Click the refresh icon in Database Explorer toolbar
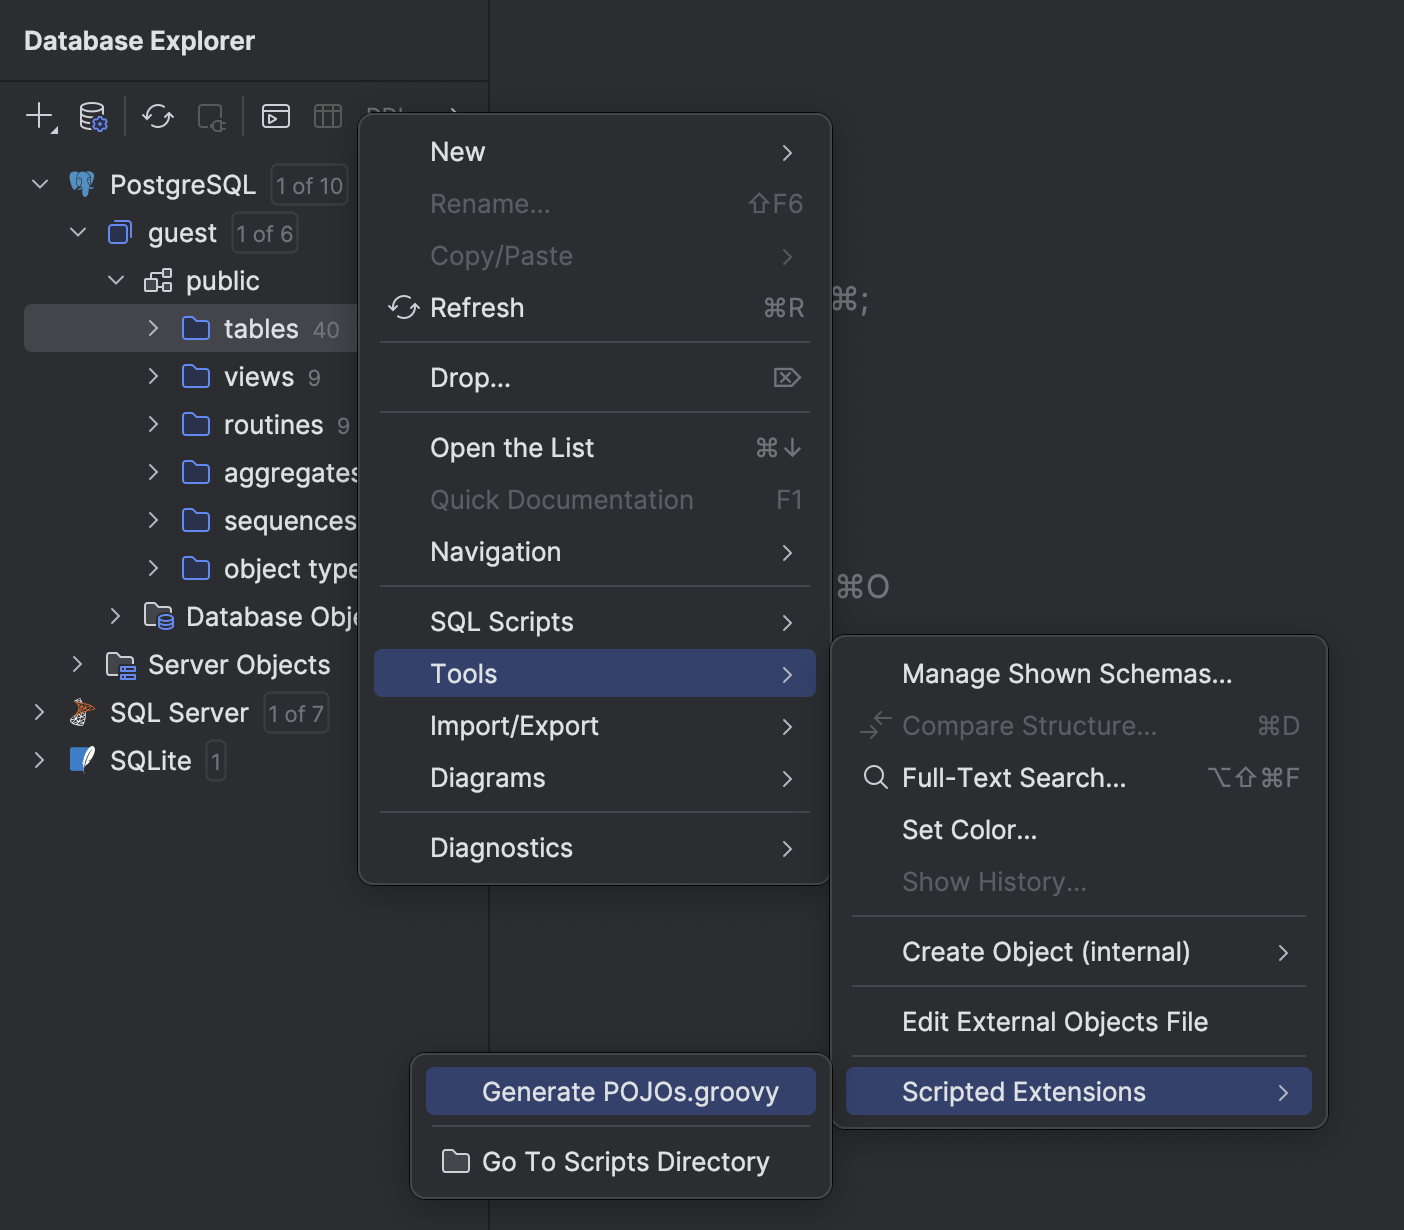Image resolution: width=1404 pixels, height=1230 pixels. [158, 116]
